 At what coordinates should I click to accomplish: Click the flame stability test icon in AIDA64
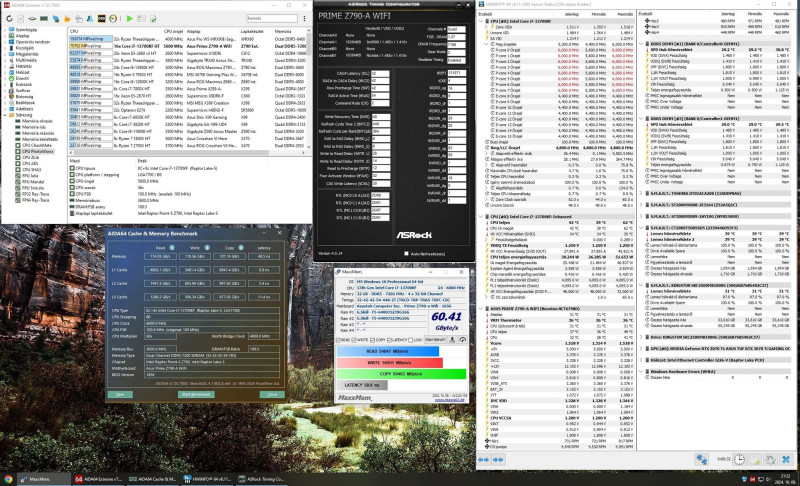coord(67,19)
